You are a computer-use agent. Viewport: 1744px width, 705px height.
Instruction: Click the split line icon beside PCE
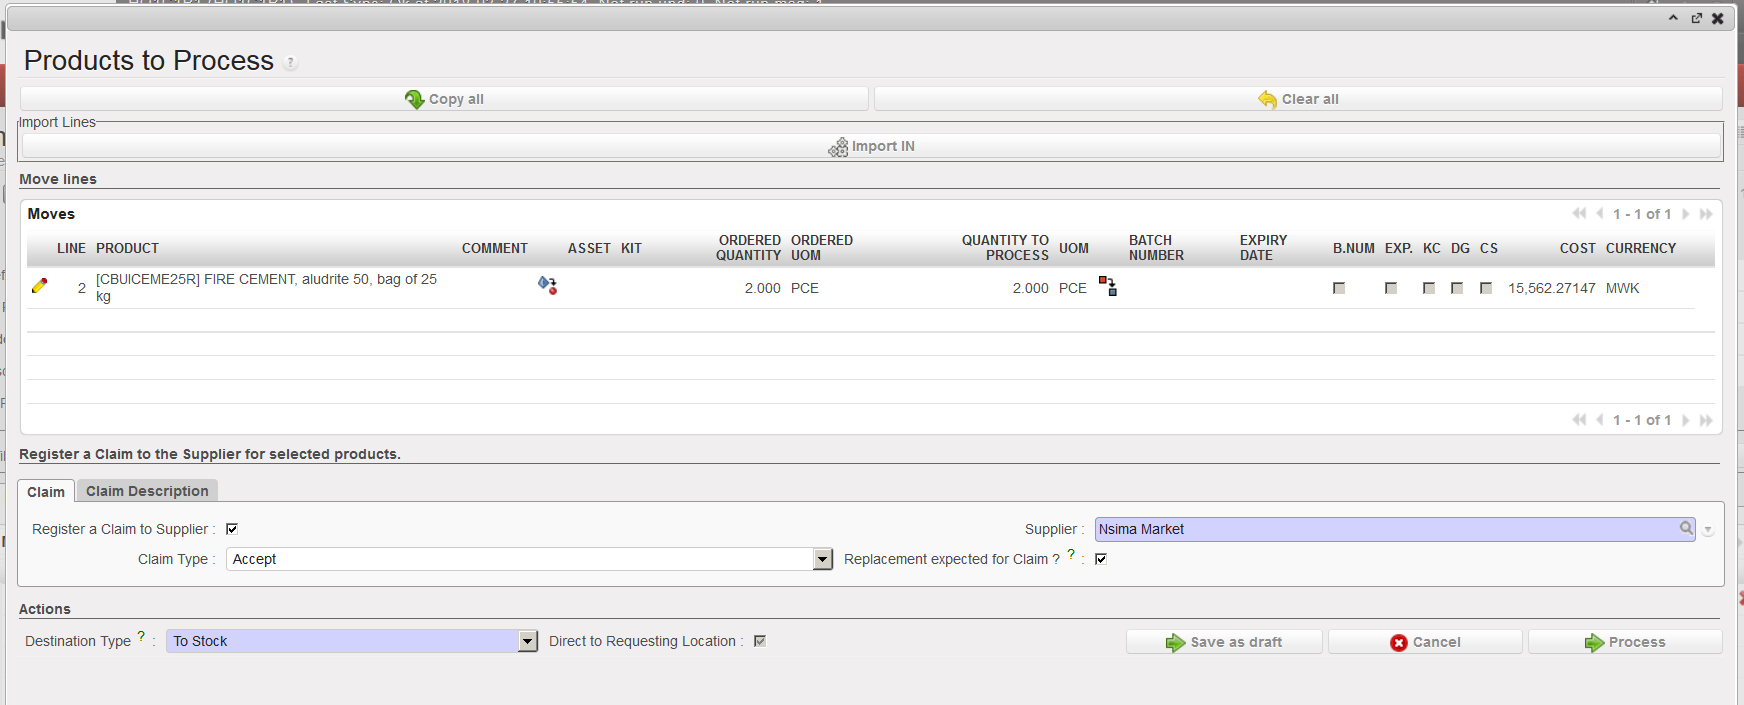[x=1108, y=287]
